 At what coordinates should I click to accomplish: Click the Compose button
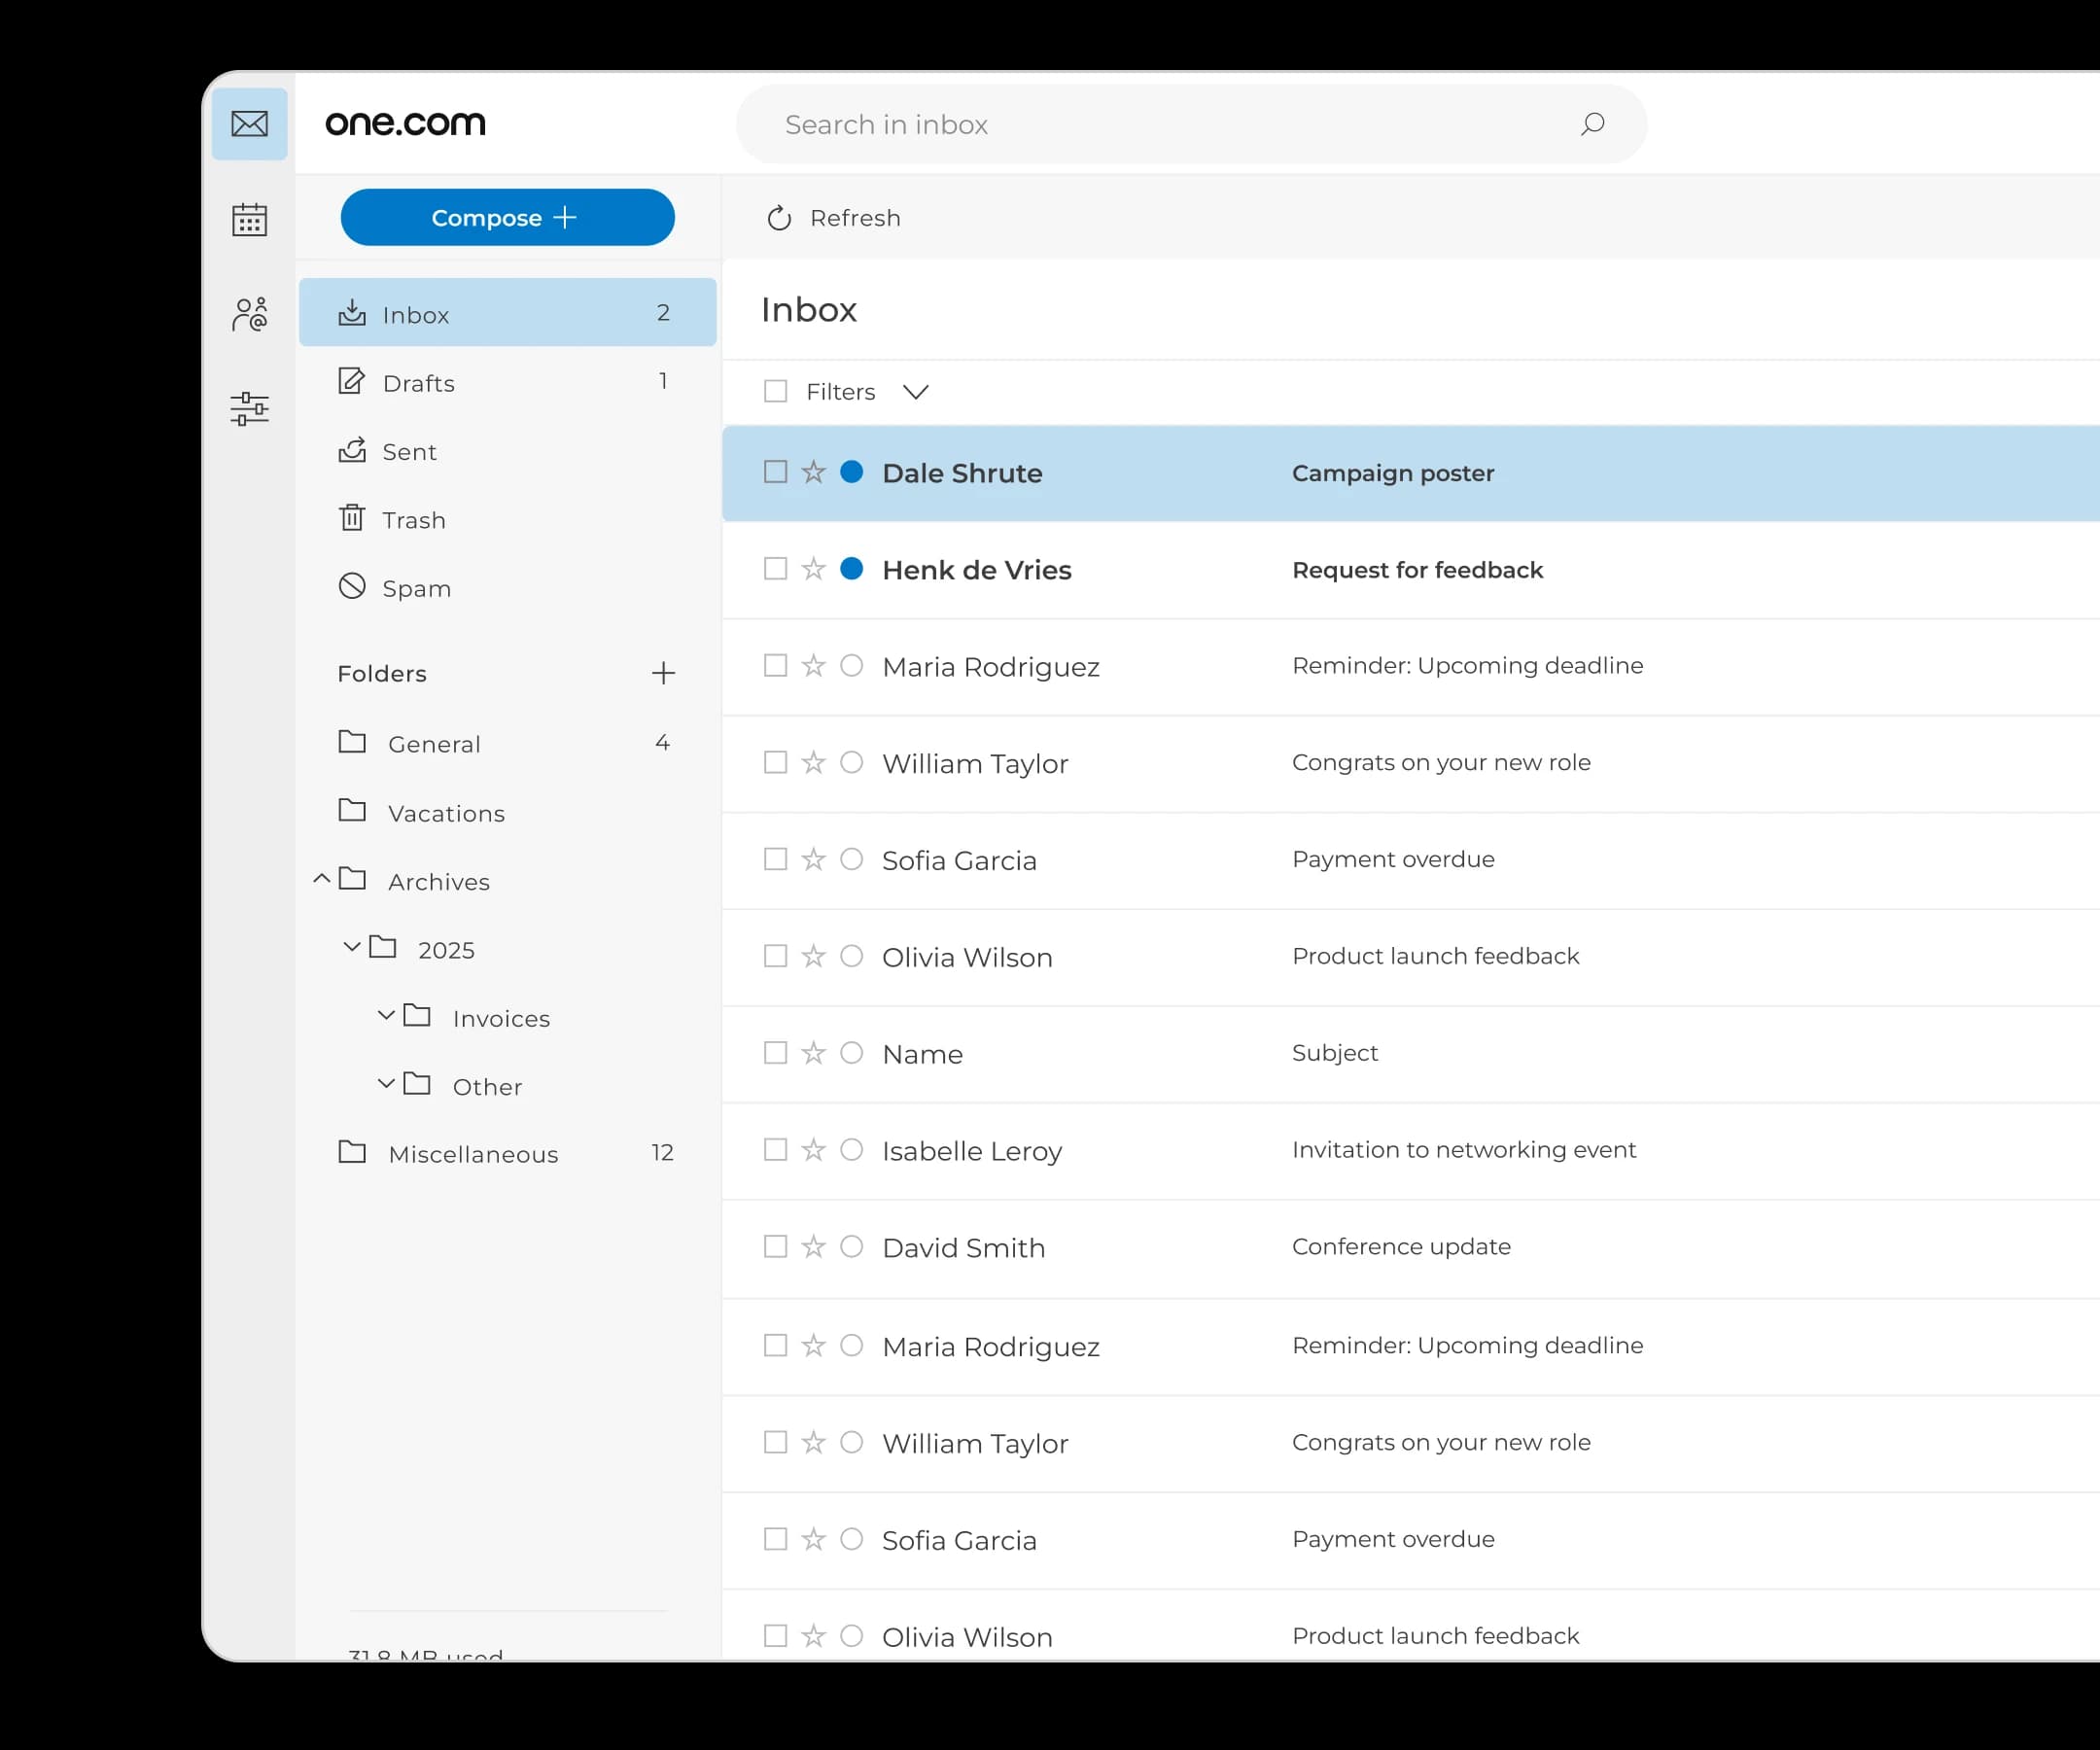(x=507, y=217)
